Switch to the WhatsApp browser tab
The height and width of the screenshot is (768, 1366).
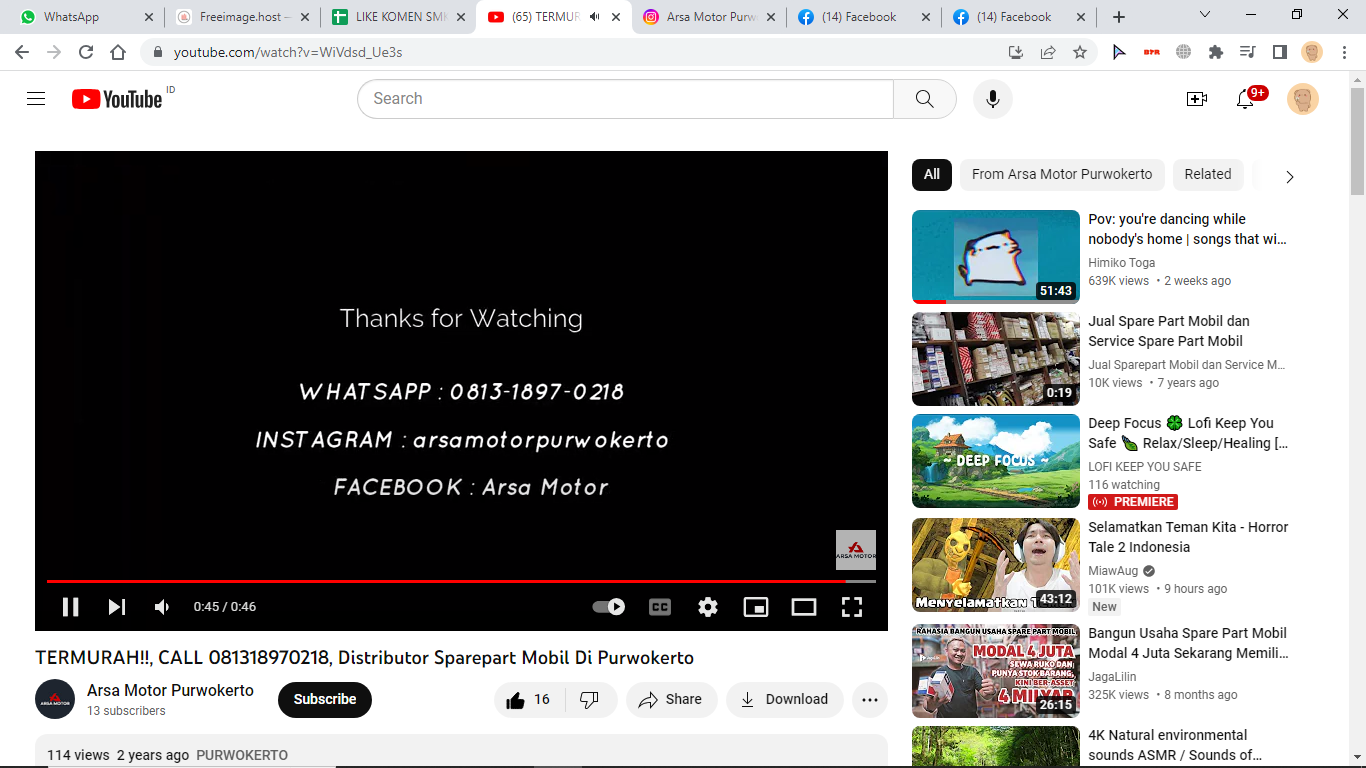click(88, 17)
